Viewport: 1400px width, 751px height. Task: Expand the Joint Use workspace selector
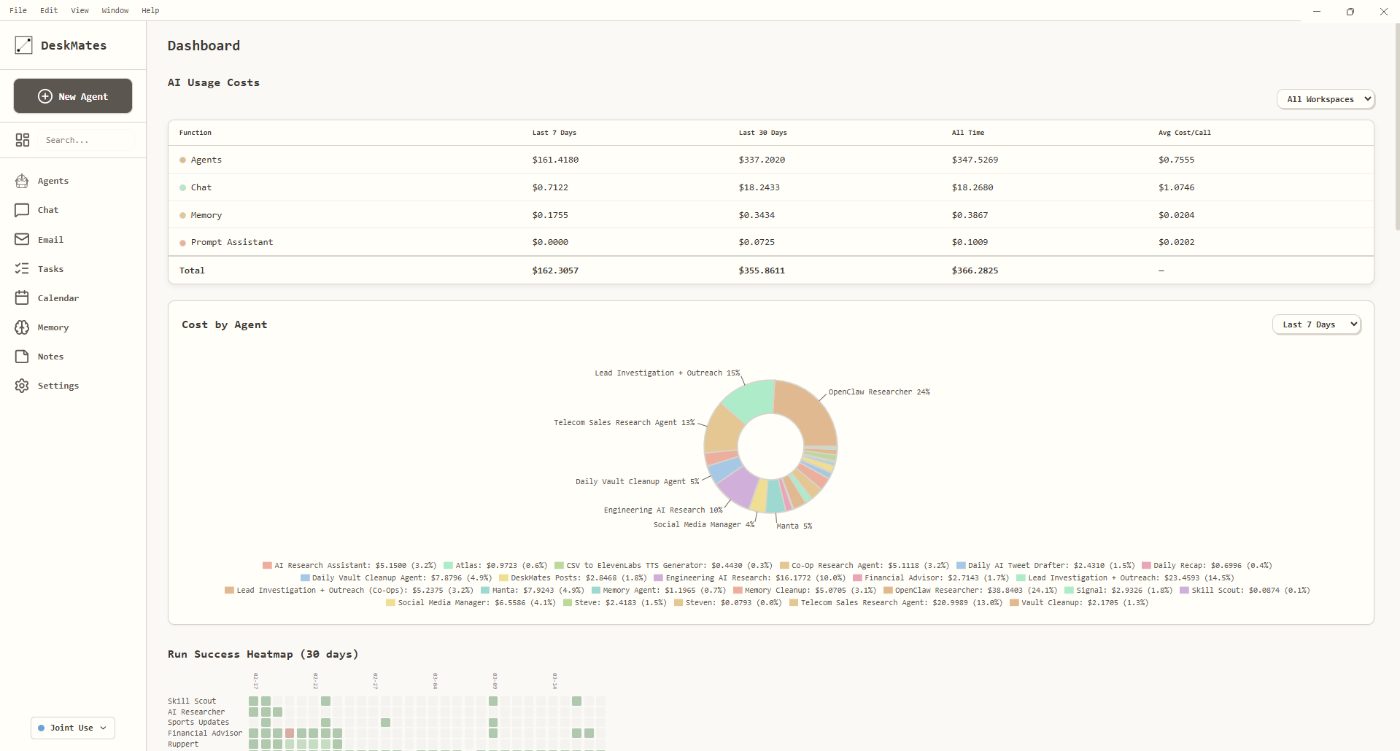coord(73,728)
